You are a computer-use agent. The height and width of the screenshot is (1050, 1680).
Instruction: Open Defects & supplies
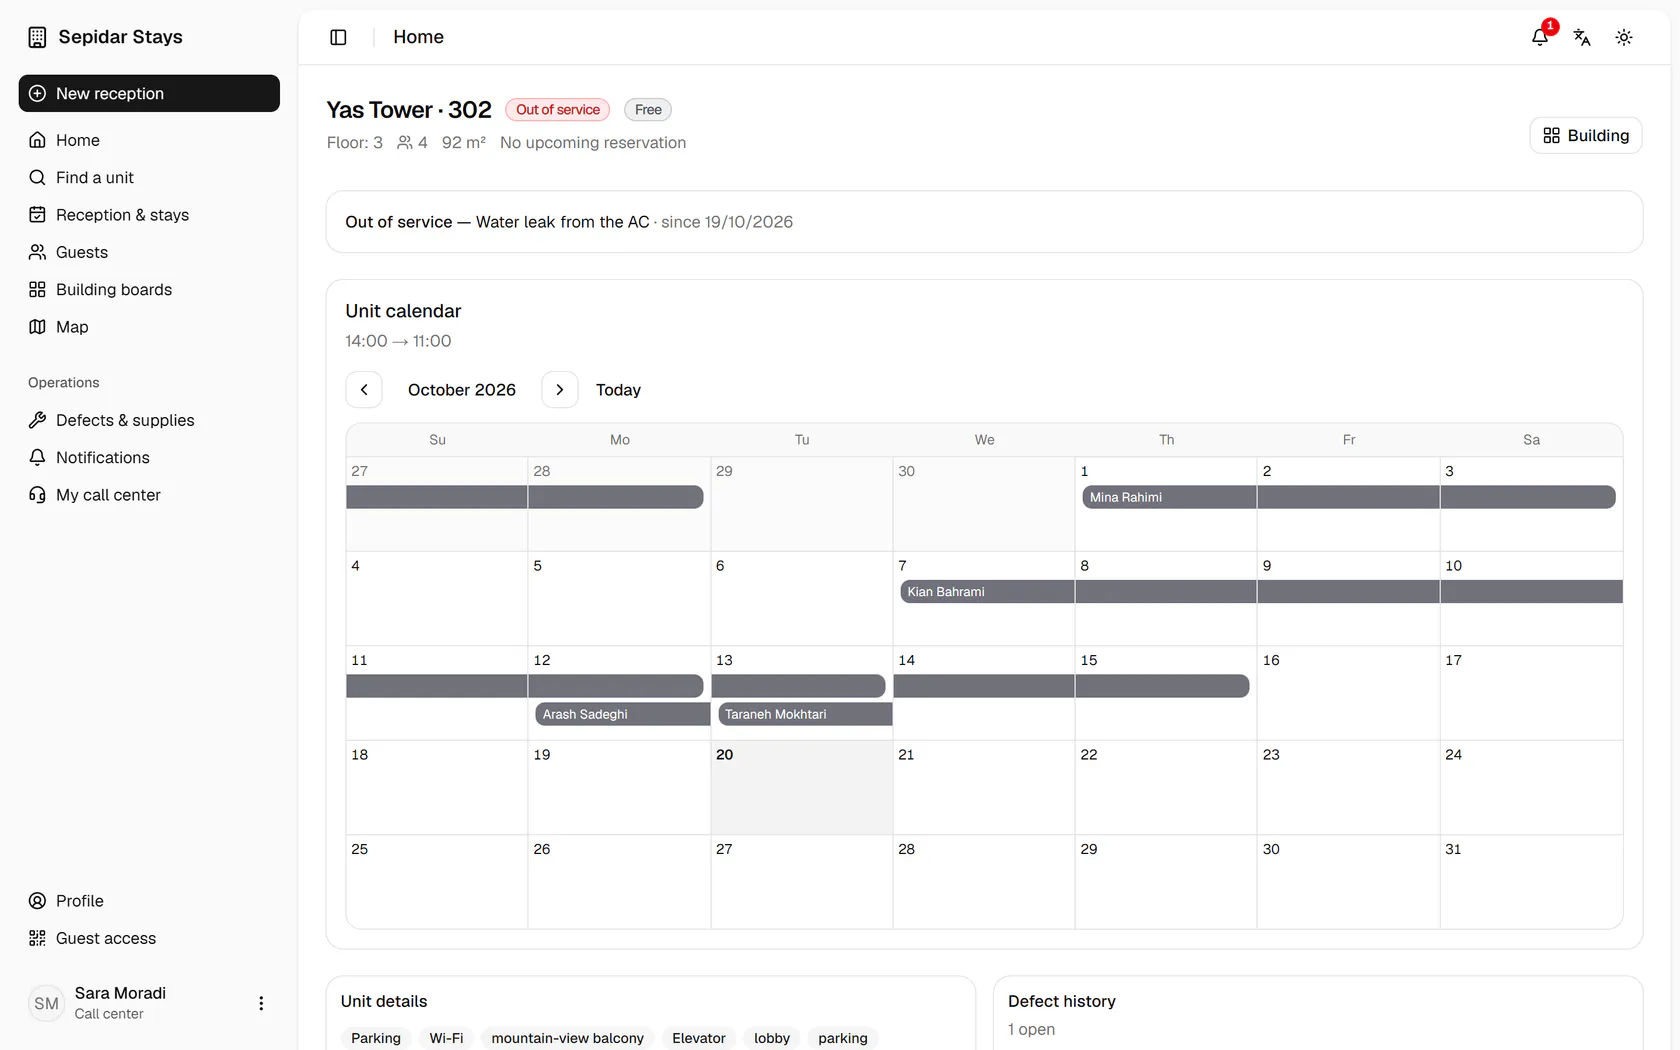tap(149, 420)
